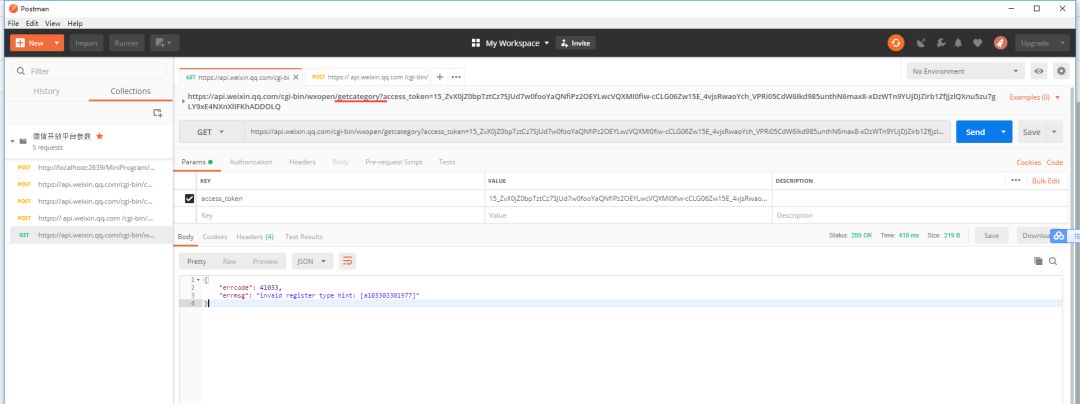Image resolution: width=1080 pixels, height=404 pixels.
Task: Switch to the Collections tab
Action: click(x=130, y=91)
